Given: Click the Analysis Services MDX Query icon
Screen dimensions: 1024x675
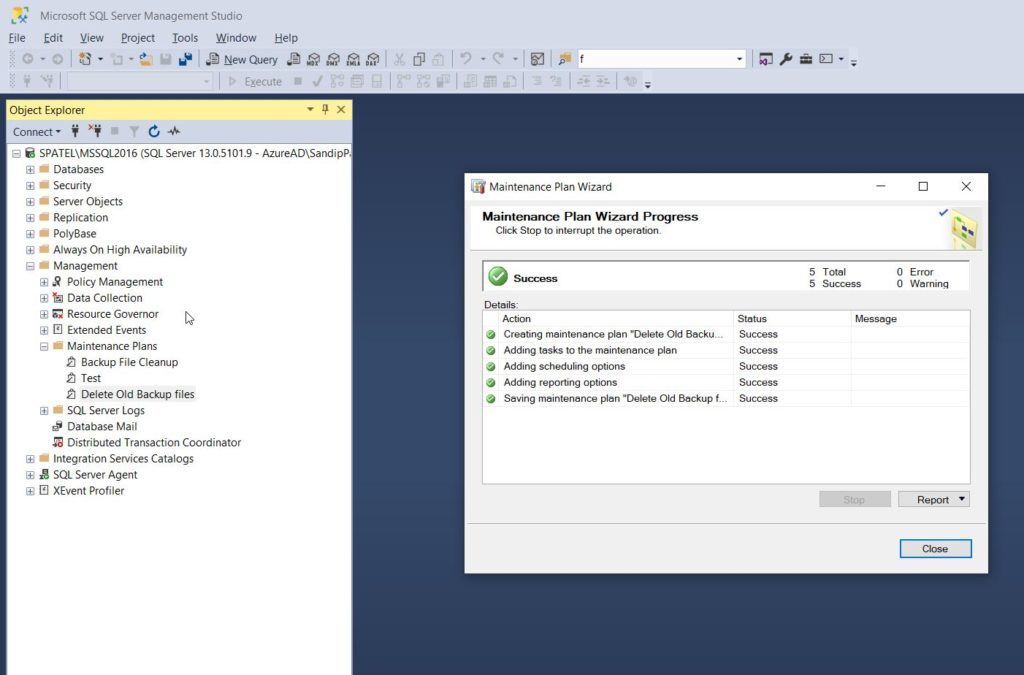Looking at the screenshot, I should (x=313, y=59).
